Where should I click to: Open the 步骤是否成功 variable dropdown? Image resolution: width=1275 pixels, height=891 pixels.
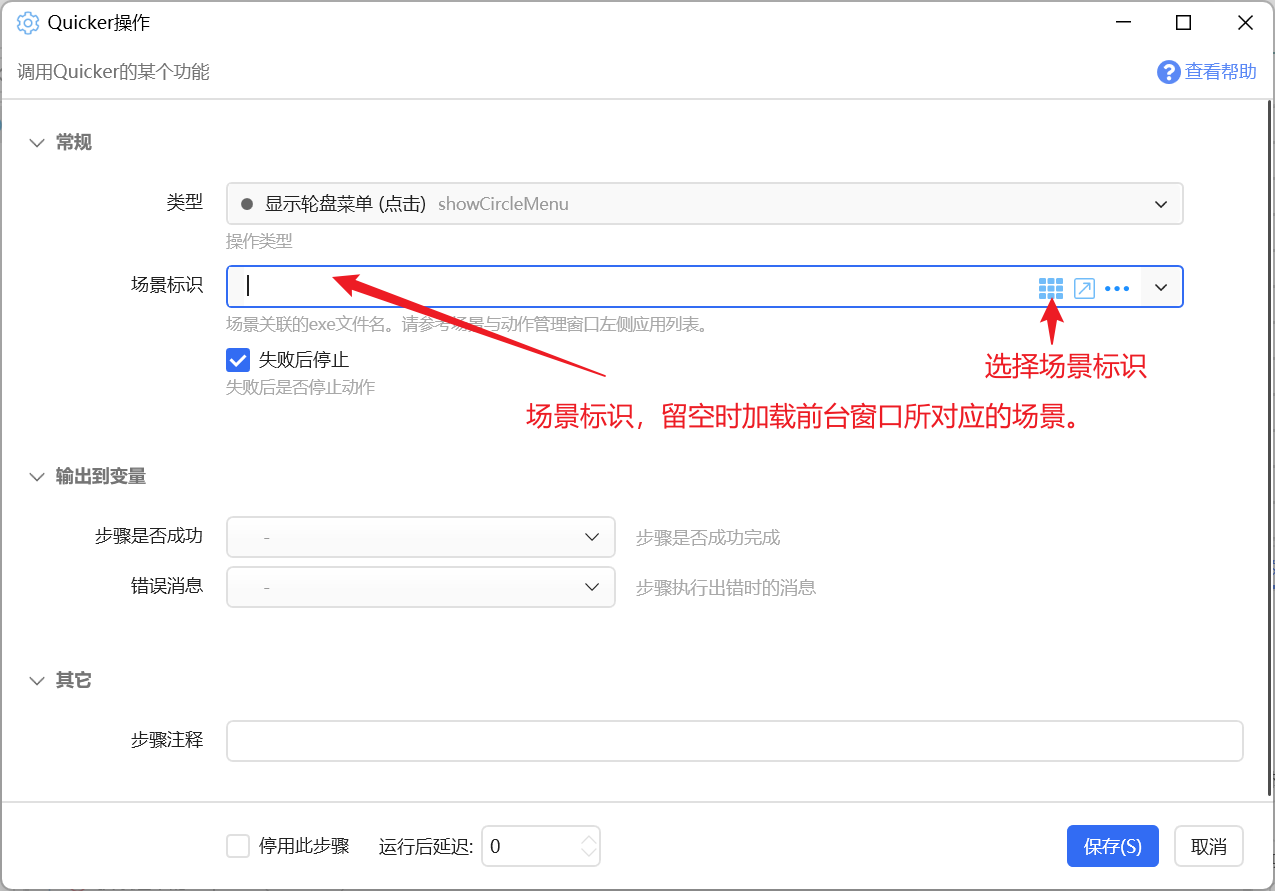tap(421, 537)
